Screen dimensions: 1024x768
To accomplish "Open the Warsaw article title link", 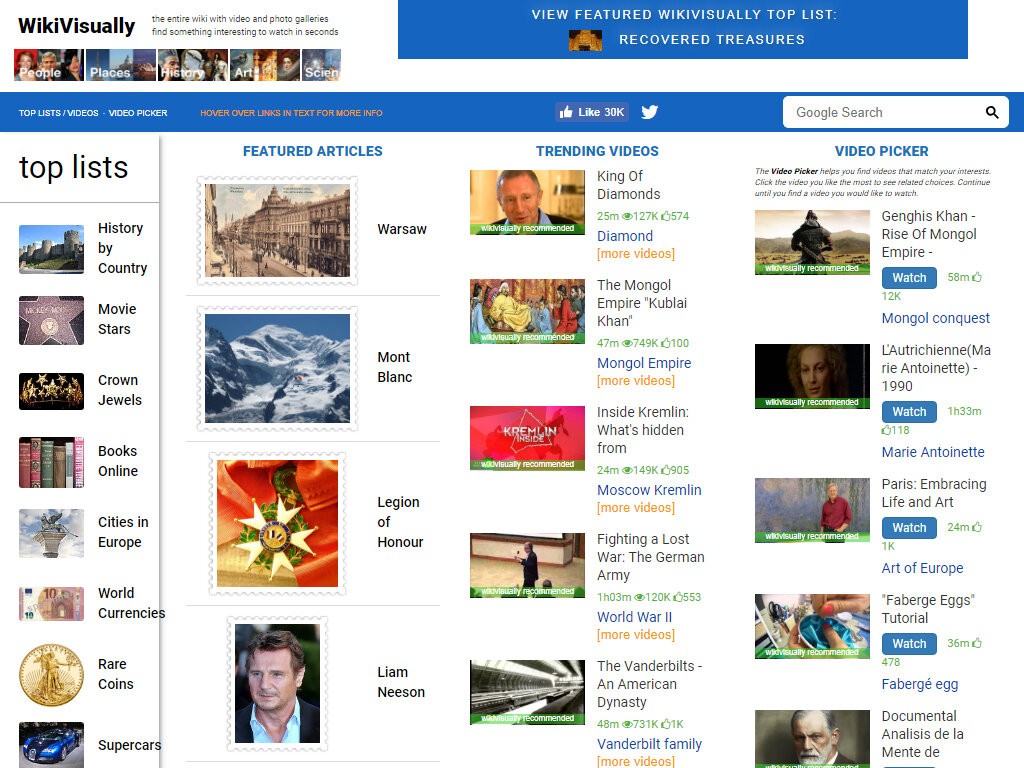I will coord(402,229).
